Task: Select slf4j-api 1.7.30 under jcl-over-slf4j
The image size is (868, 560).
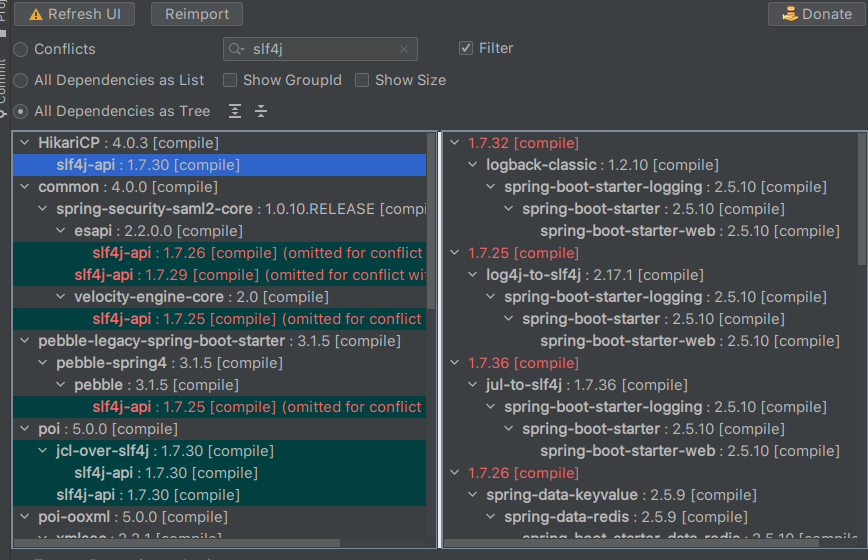Action: [220, 473]
